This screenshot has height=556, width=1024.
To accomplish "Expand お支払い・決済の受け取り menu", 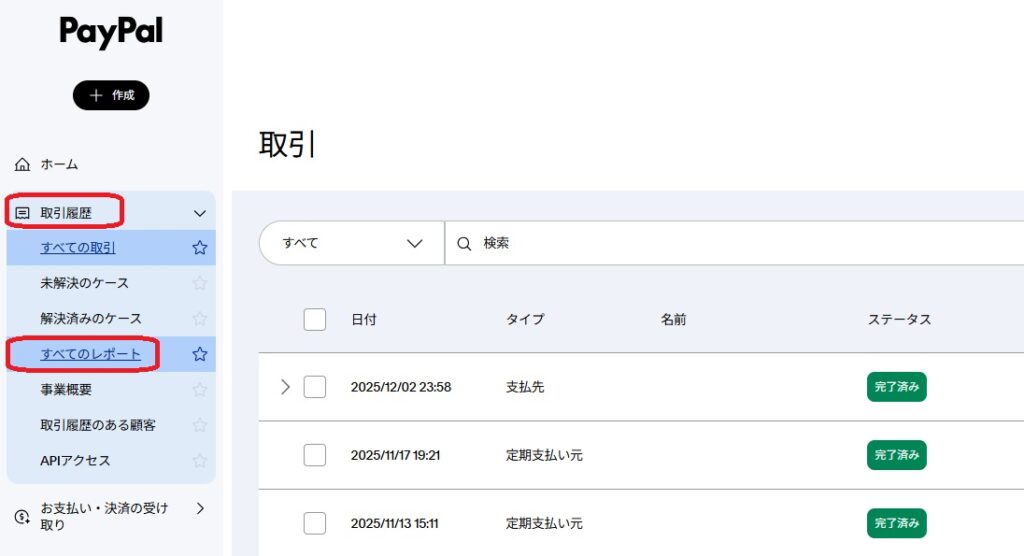I will (200, 508).
